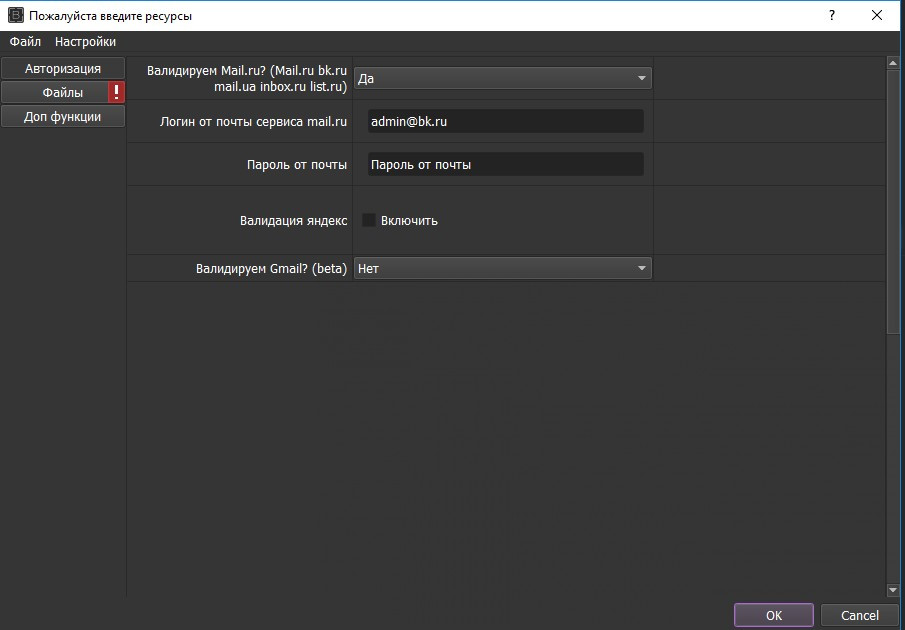Click the application icon in the title bar
The height and width of the screenshot is (630, 905).
point(15,16)
